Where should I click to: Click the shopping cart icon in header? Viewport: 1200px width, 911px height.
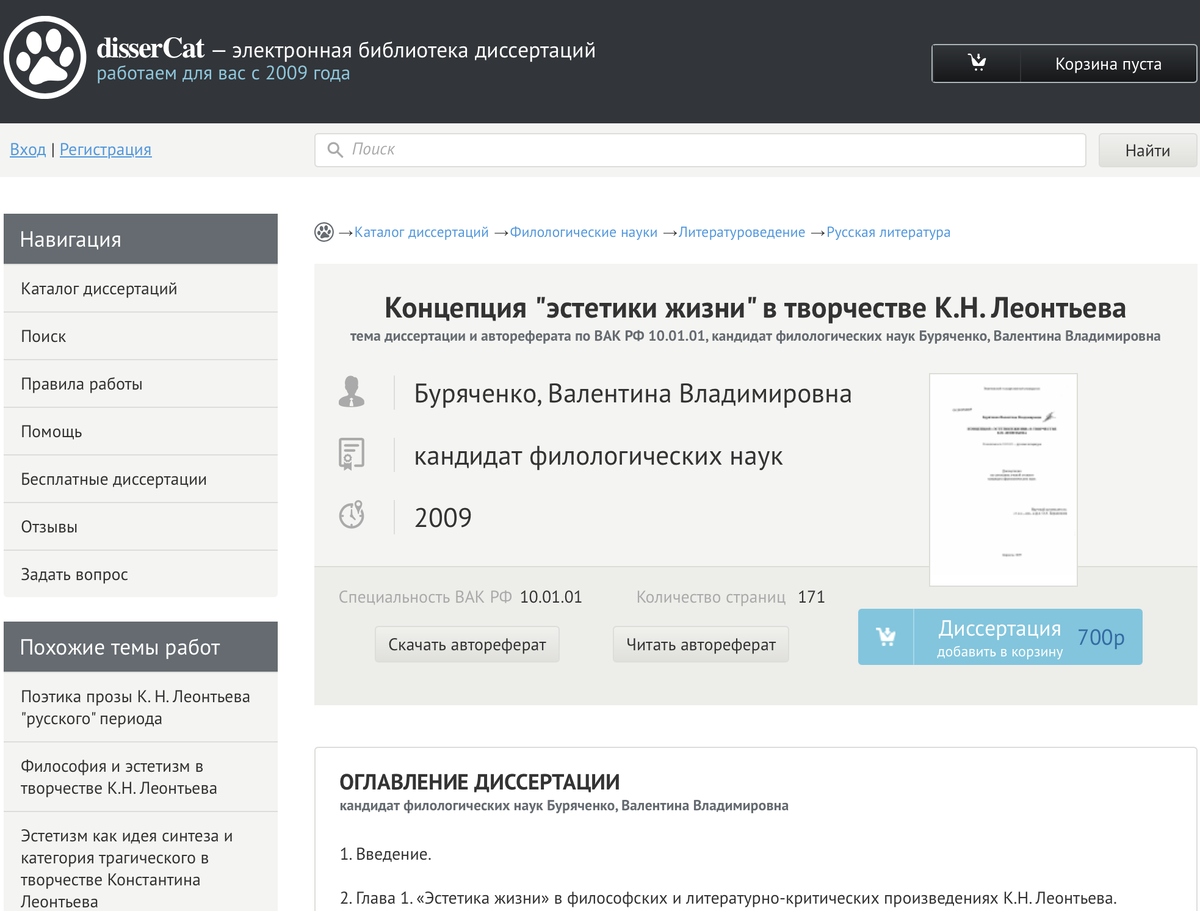977,64
